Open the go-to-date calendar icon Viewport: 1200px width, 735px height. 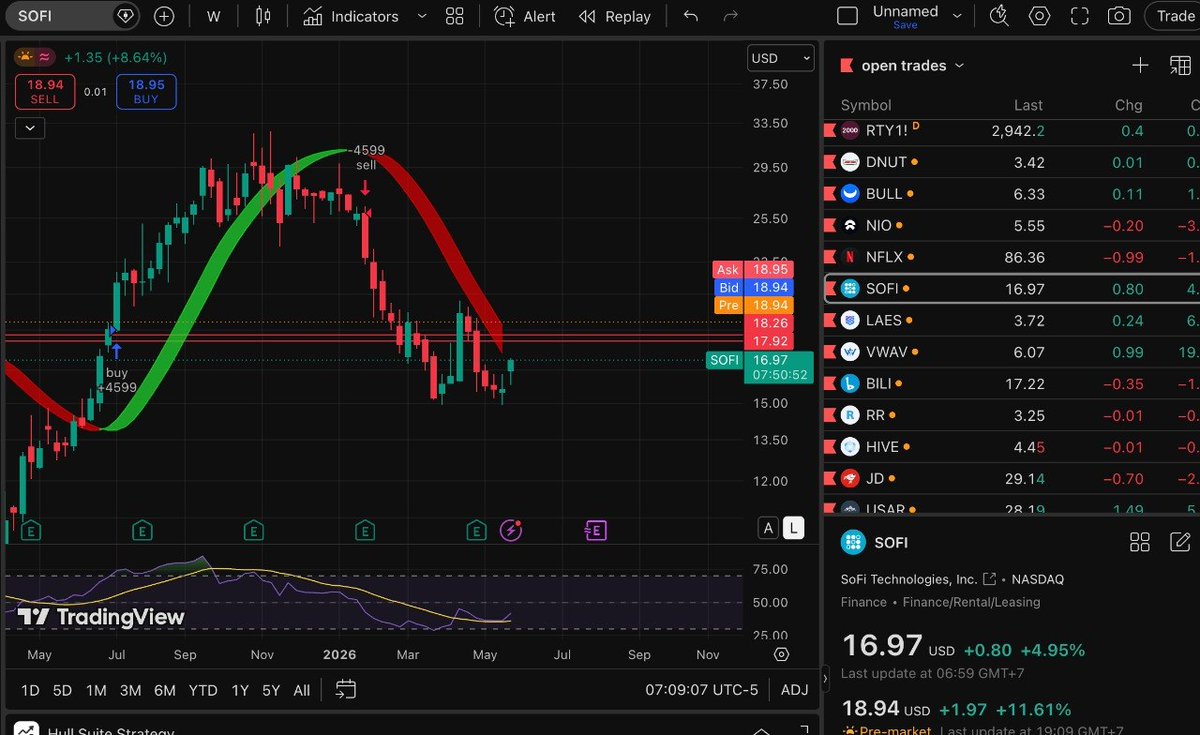pos(346,690)
